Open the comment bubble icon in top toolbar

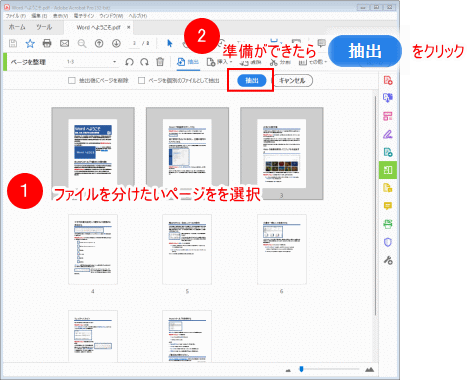[321, 43]
